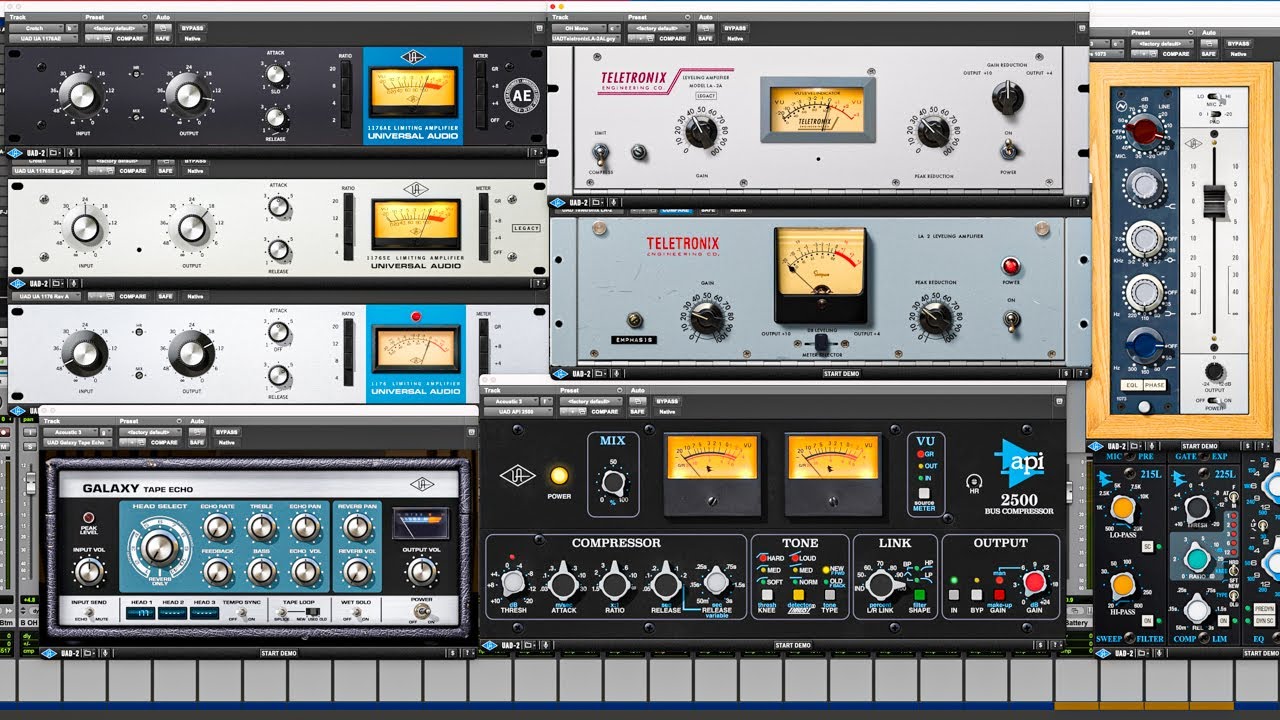
Task: Click the API 2500 Thresh knob
Action: [514, 583]
